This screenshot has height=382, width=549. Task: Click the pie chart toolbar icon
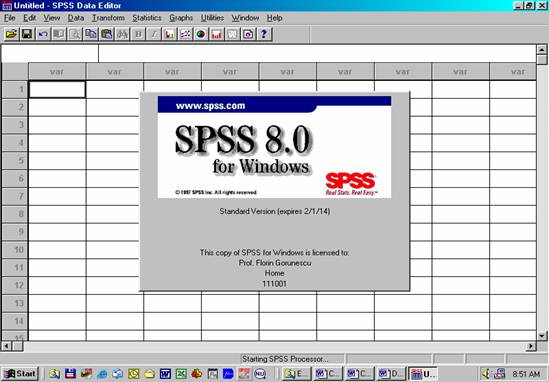pyautogui.click(x=201, y=34)
